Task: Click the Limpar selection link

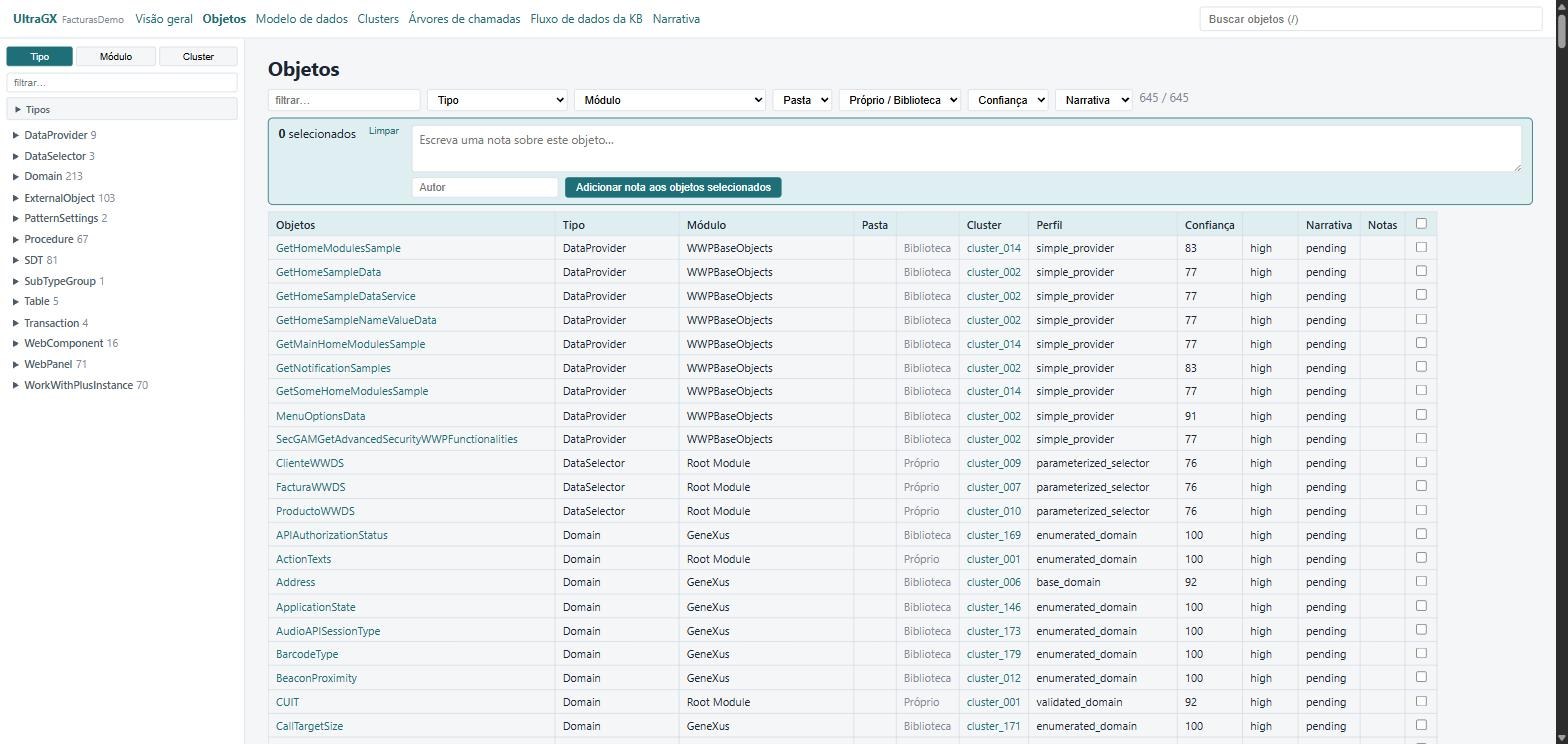Action: (x=384, y=131)
